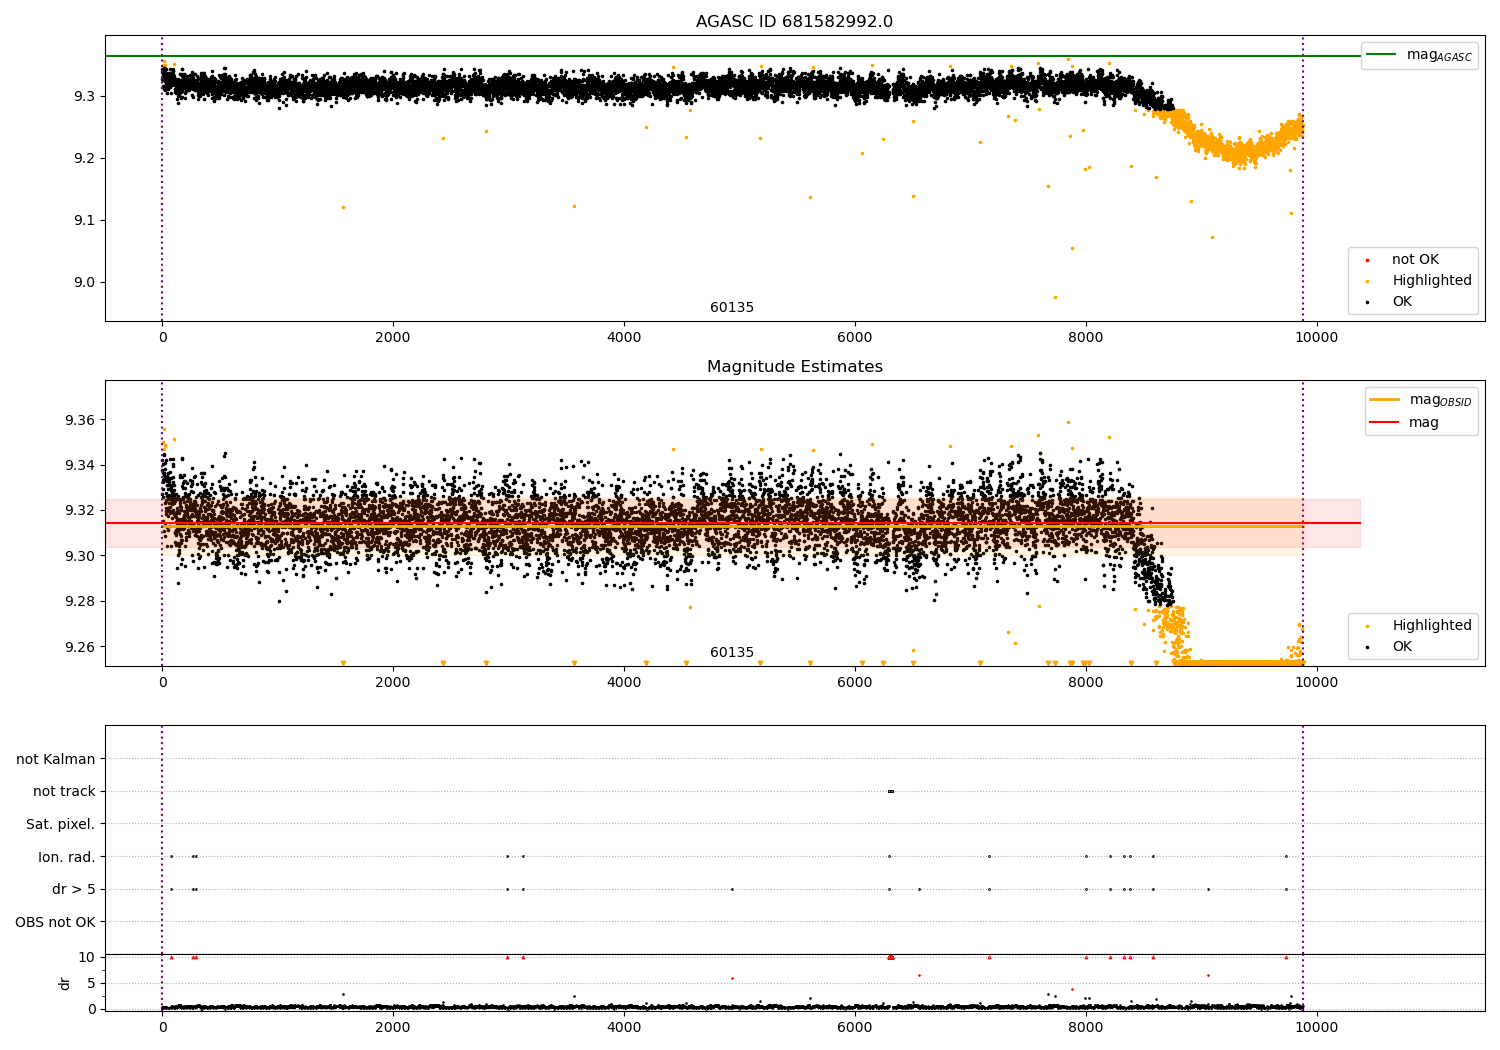
Task: Select 'Highlighted' entry in Magnitude Estimates legend
Action: click(1432, 626)
